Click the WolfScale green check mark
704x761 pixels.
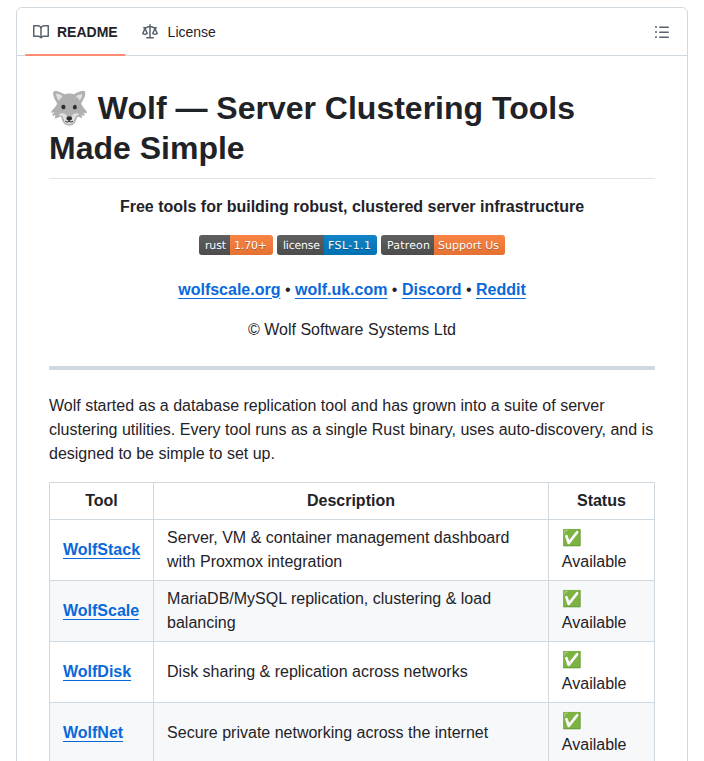[x=572, y=598]
